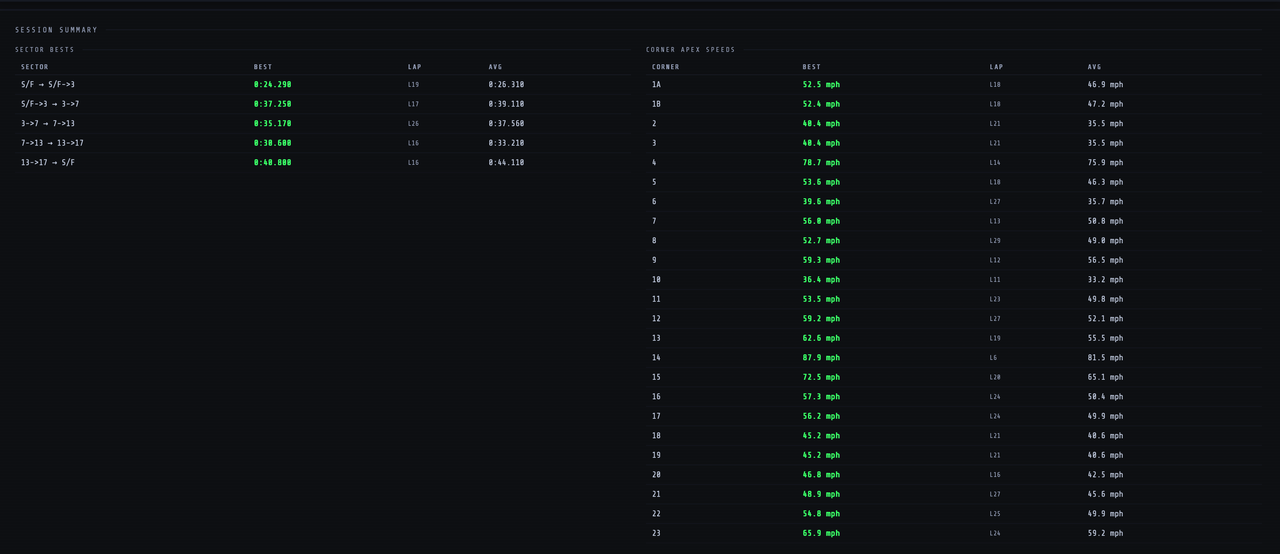
Task: Click the Corner column header
Action: tap(666, 67)
